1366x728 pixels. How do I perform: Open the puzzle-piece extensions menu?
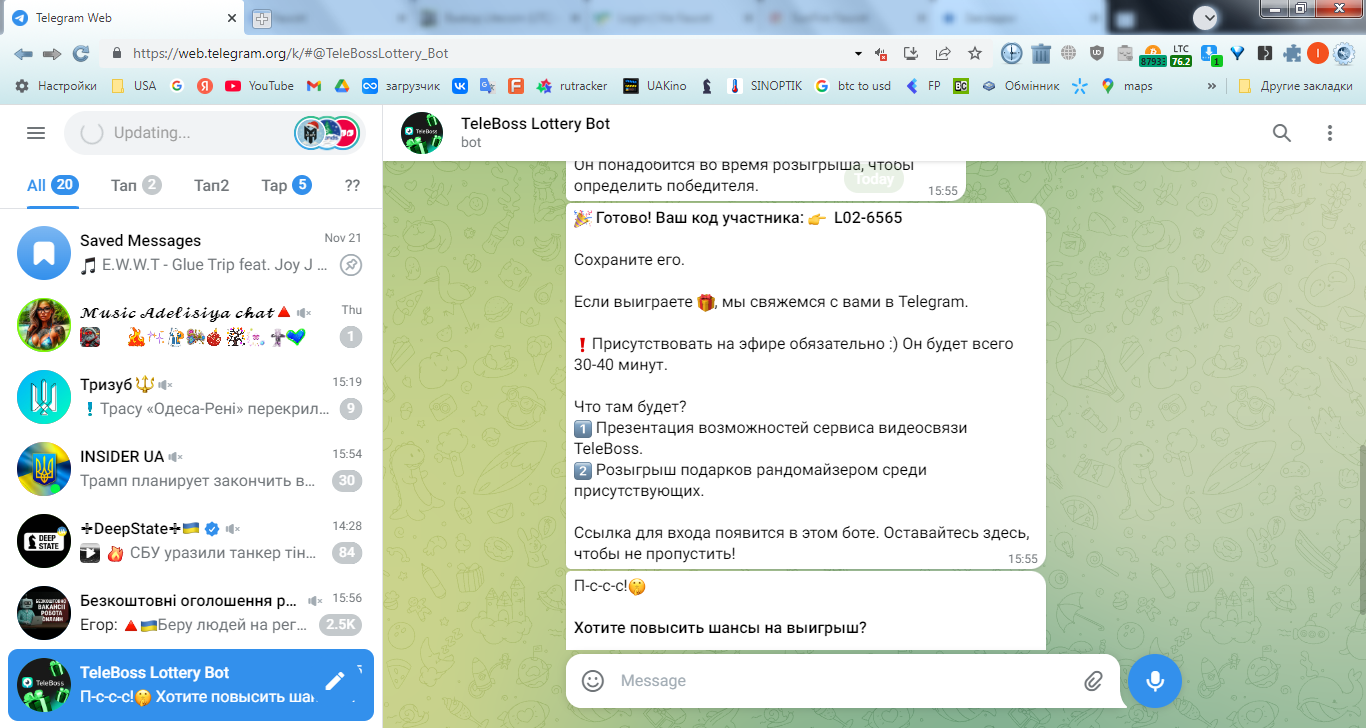[x=1293, y=54]
